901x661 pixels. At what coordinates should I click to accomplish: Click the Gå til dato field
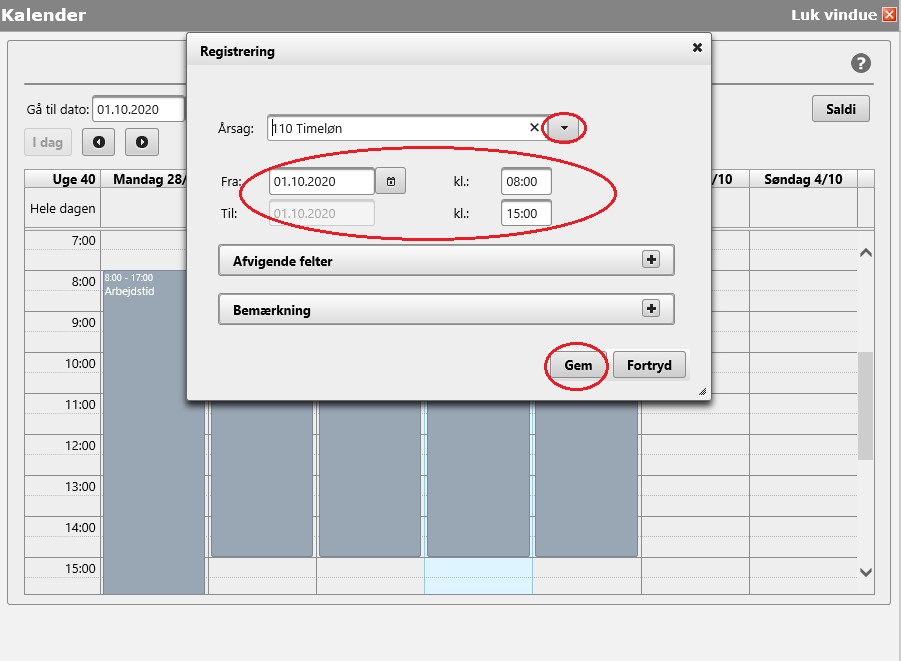[x=138, y=109]
